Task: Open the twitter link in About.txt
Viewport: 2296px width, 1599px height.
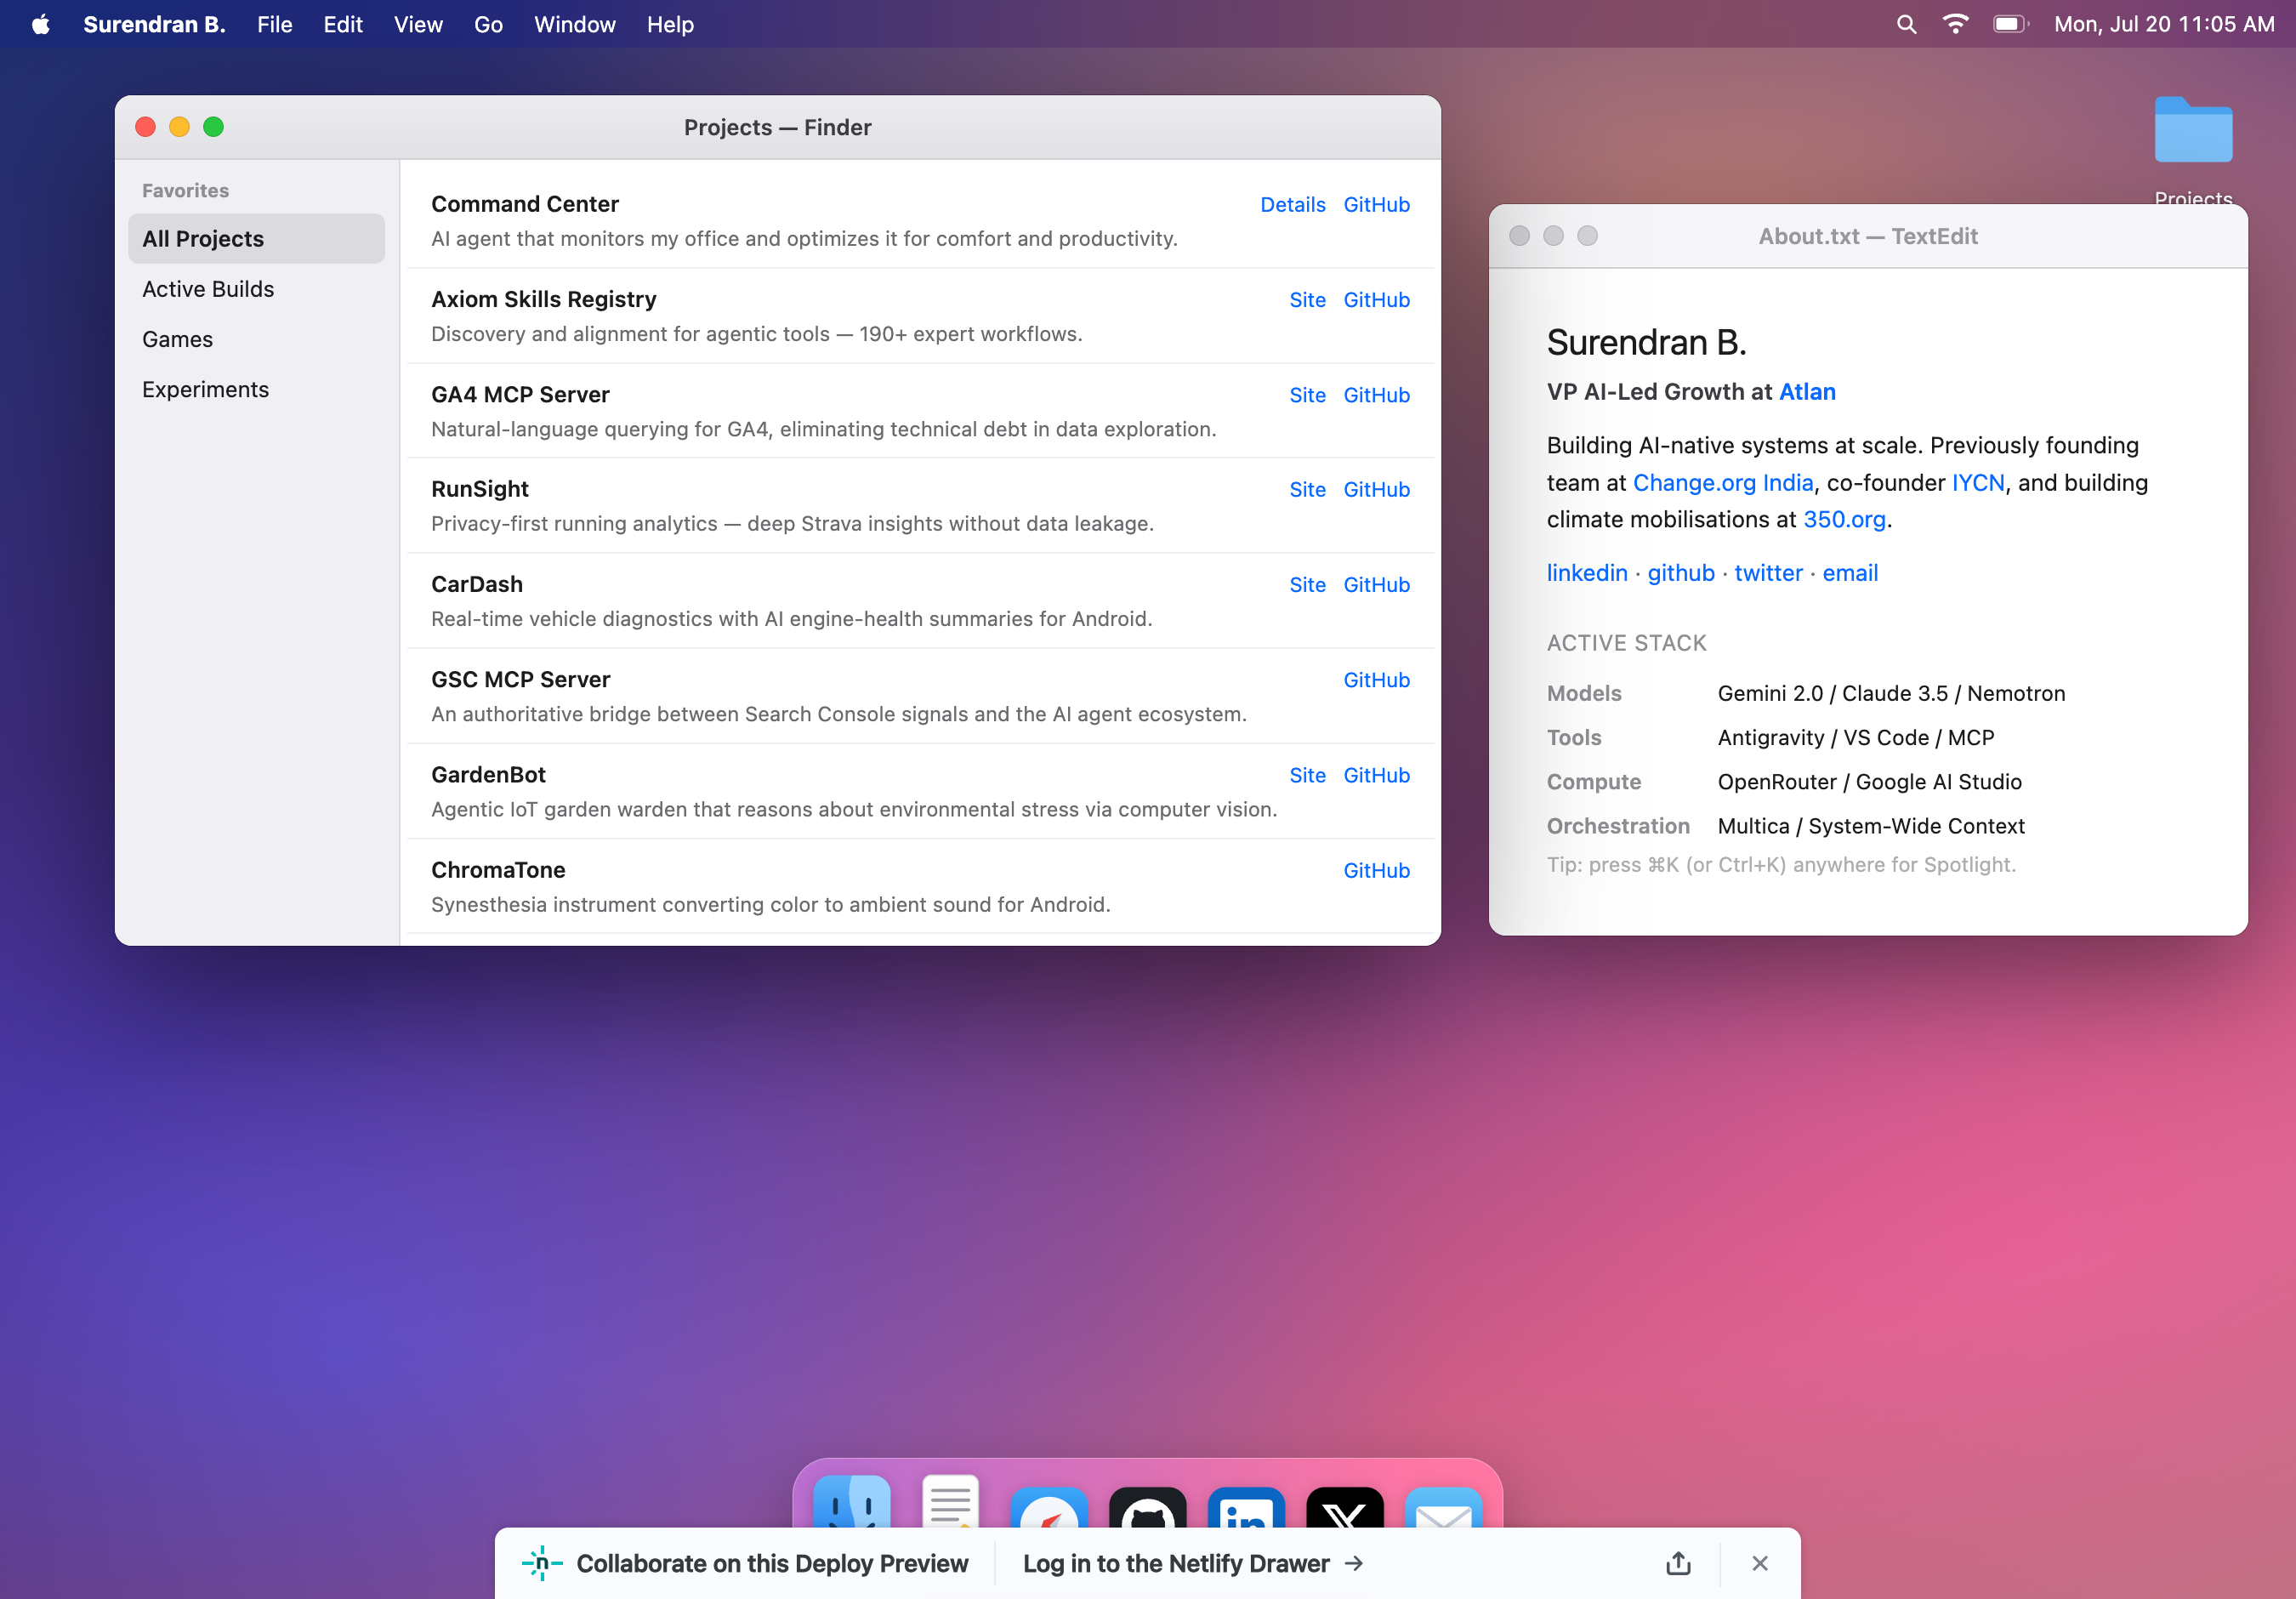Action: (x=1767, y=572)
